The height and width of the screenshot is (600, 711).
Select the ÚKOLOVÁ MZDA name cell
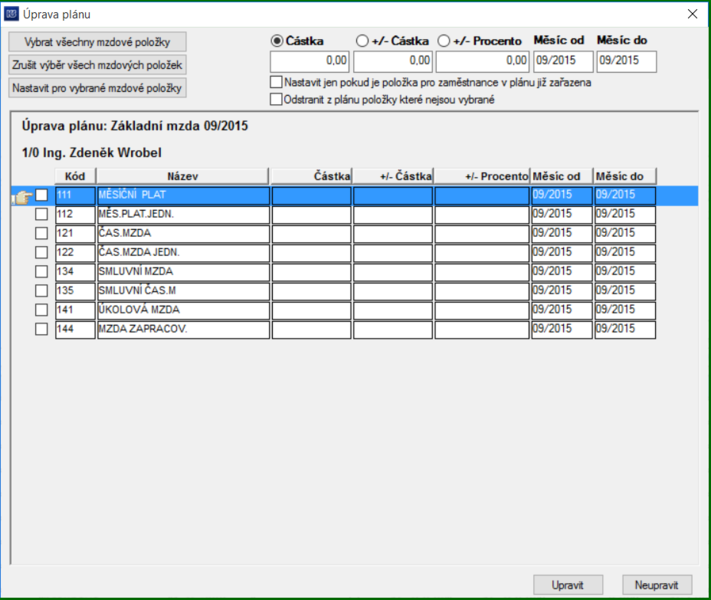183,310
